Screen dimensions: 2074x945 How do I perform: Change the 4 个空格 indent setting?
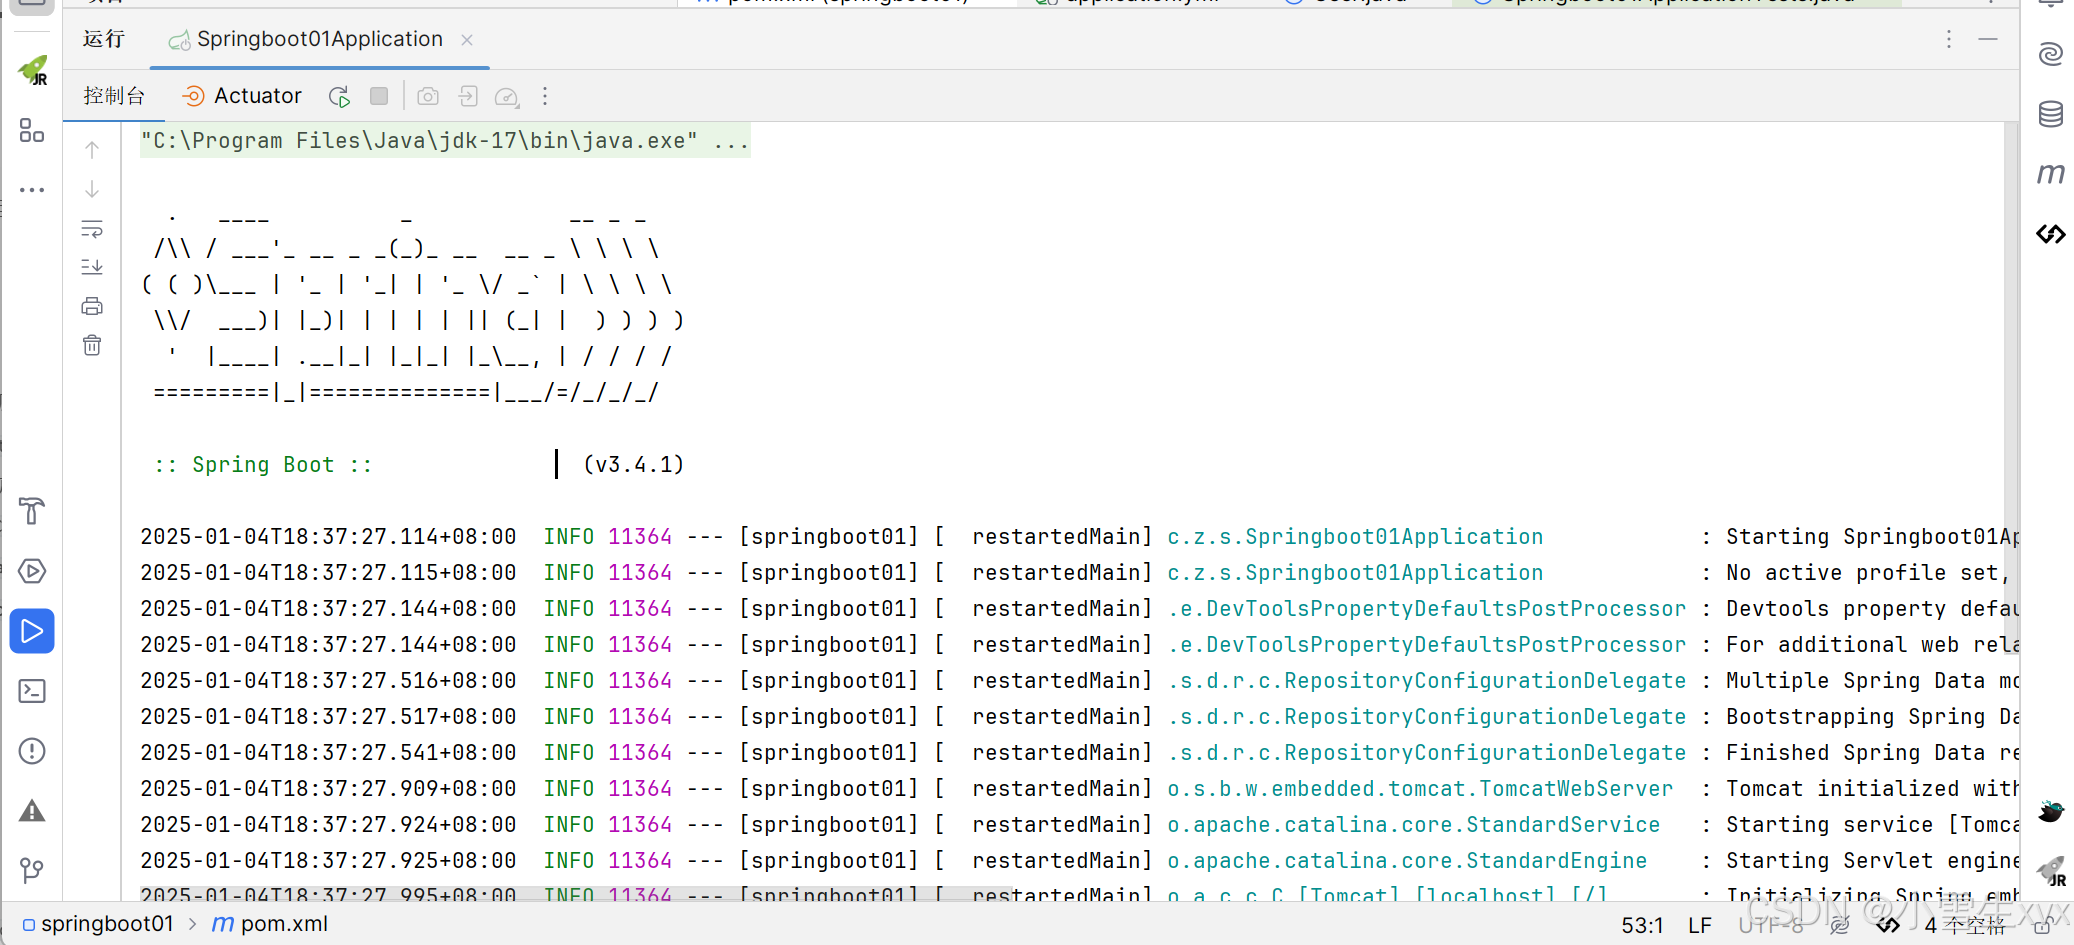click(x=1965, y=926)
